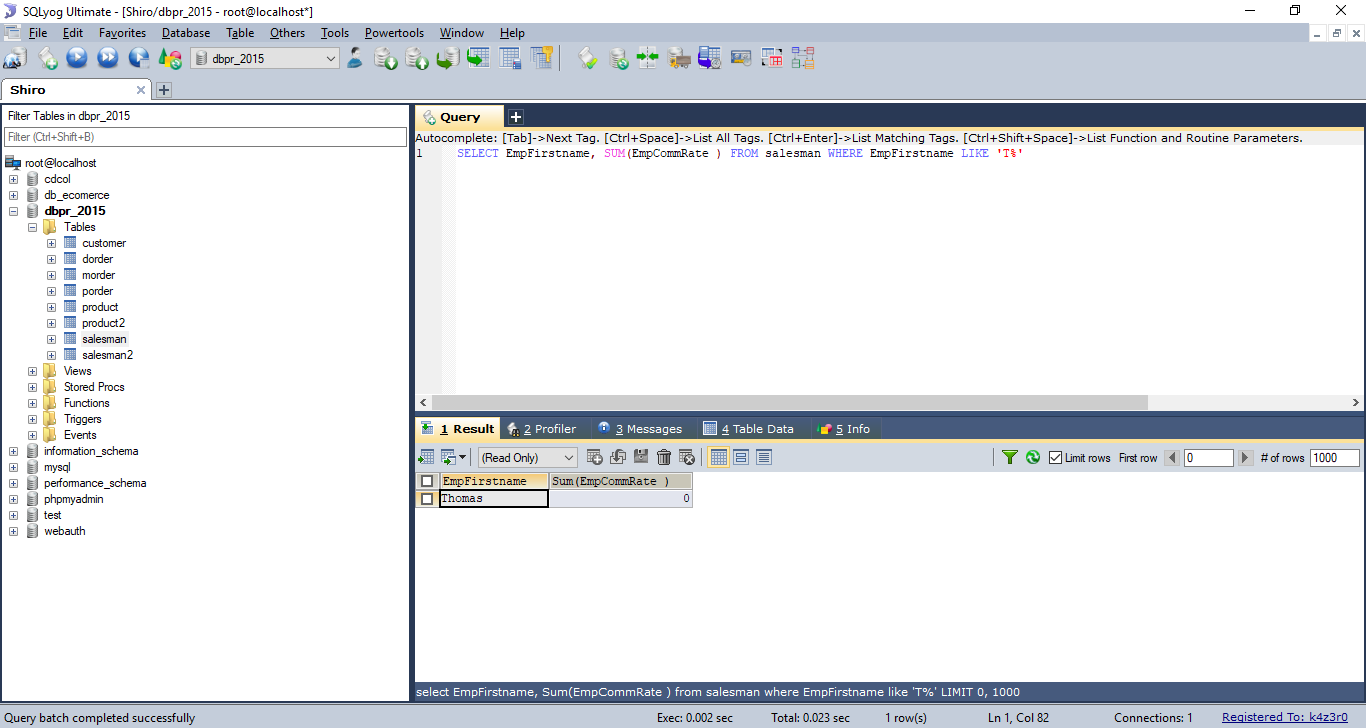
Task: Collapse the dbpr_2015 database node
Action: click(13, 211)
